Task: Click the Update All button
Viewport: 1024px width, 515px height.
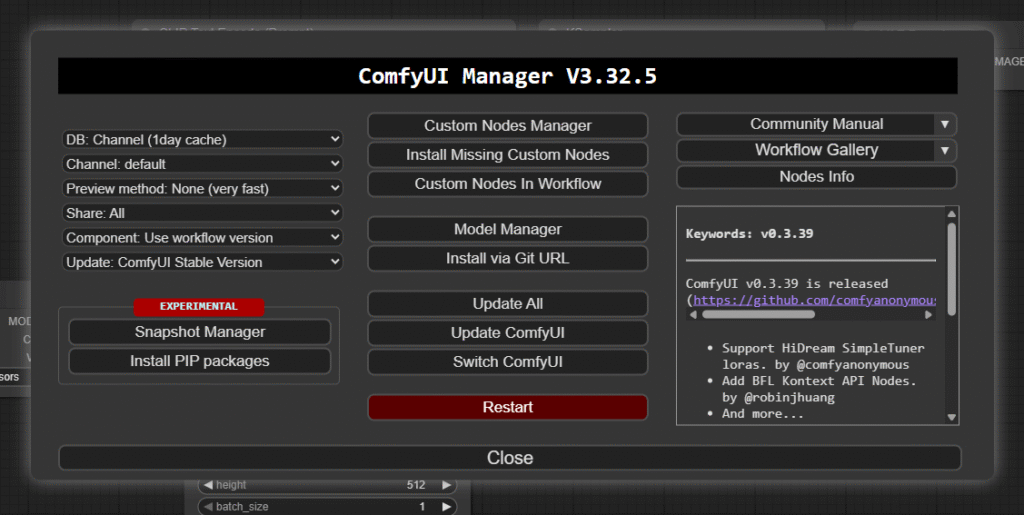Action: [x=507, y=304]
